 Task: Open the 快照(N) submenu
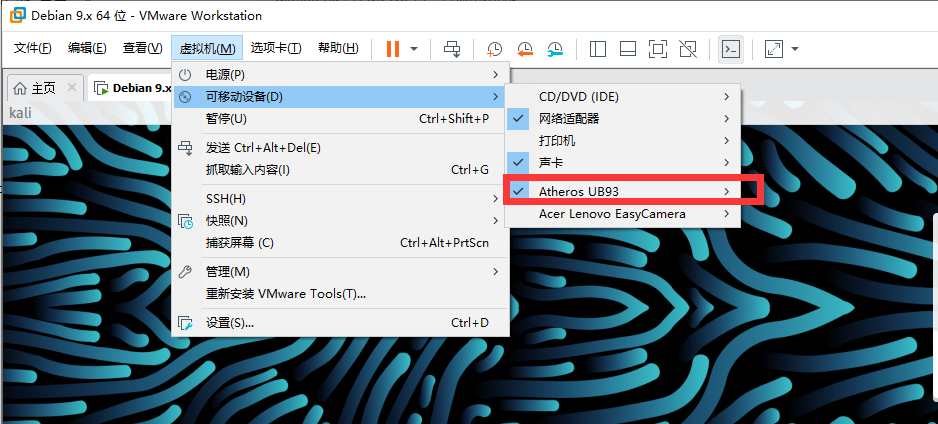coord(340,221)
